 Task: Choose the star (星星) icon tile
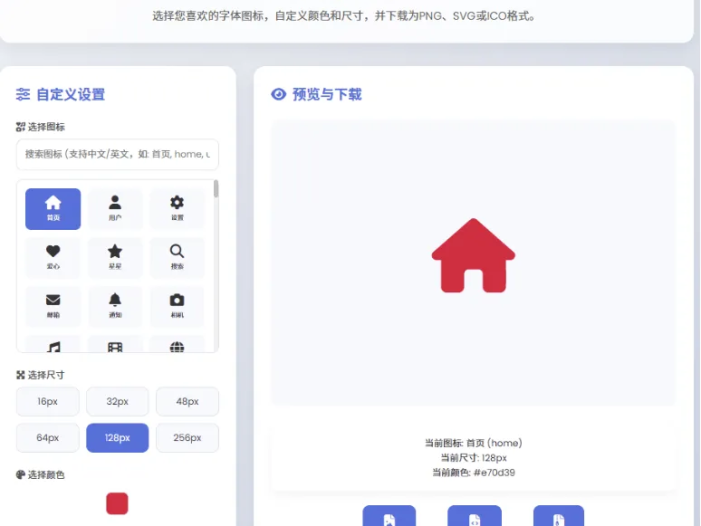click(x=115, y=257)
